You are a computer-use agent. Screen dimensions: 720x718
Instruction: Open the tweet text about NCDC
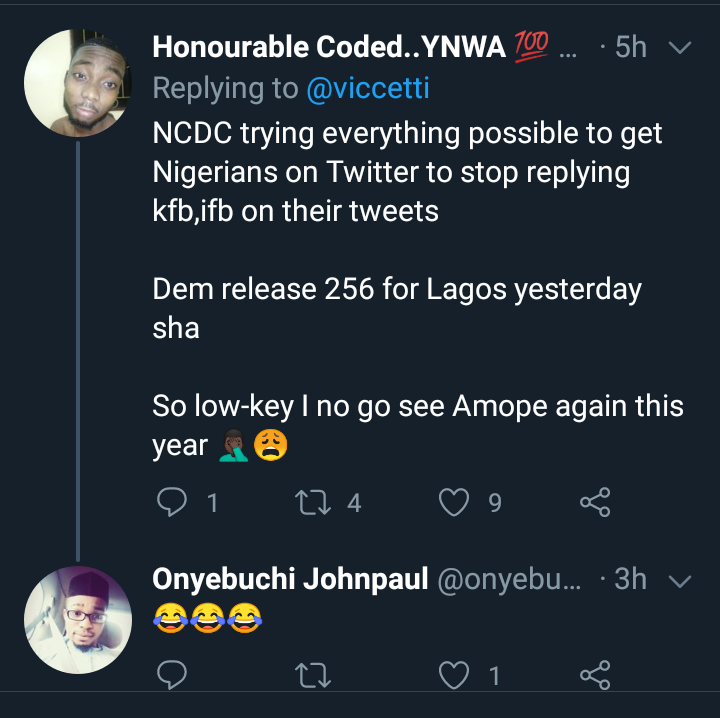405,172
